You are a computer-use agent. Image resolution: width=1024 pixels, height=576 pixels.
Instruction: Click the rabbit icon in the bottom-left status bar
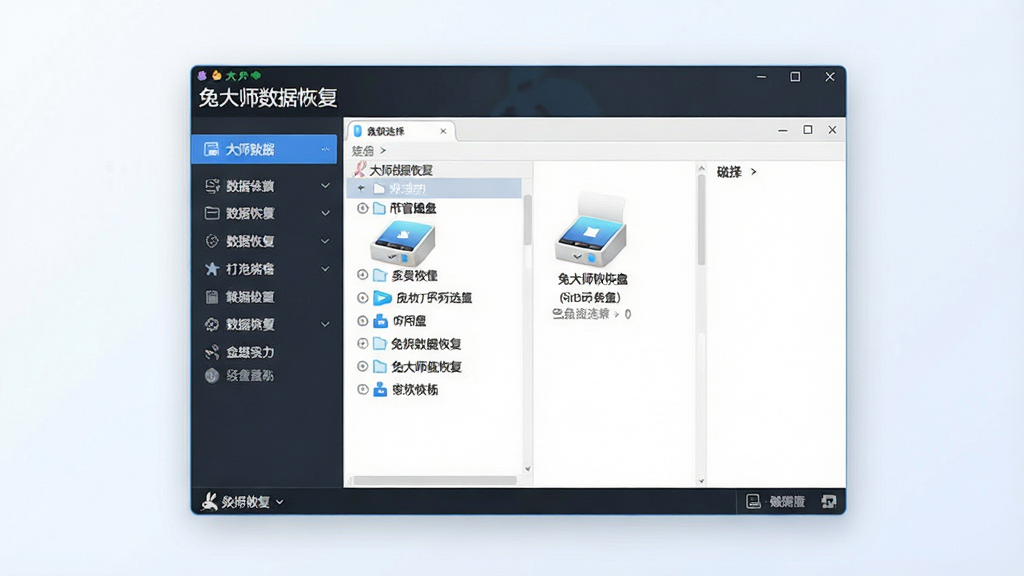(209, 502)
